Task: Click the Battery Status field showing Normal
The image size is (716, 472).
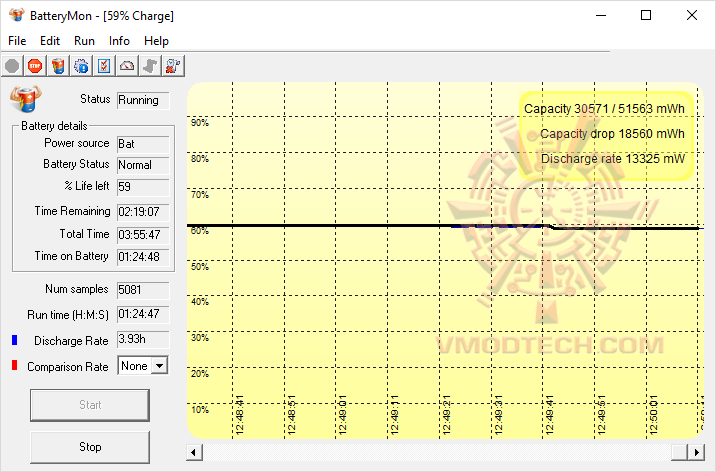Action: [x=143, y=165]
